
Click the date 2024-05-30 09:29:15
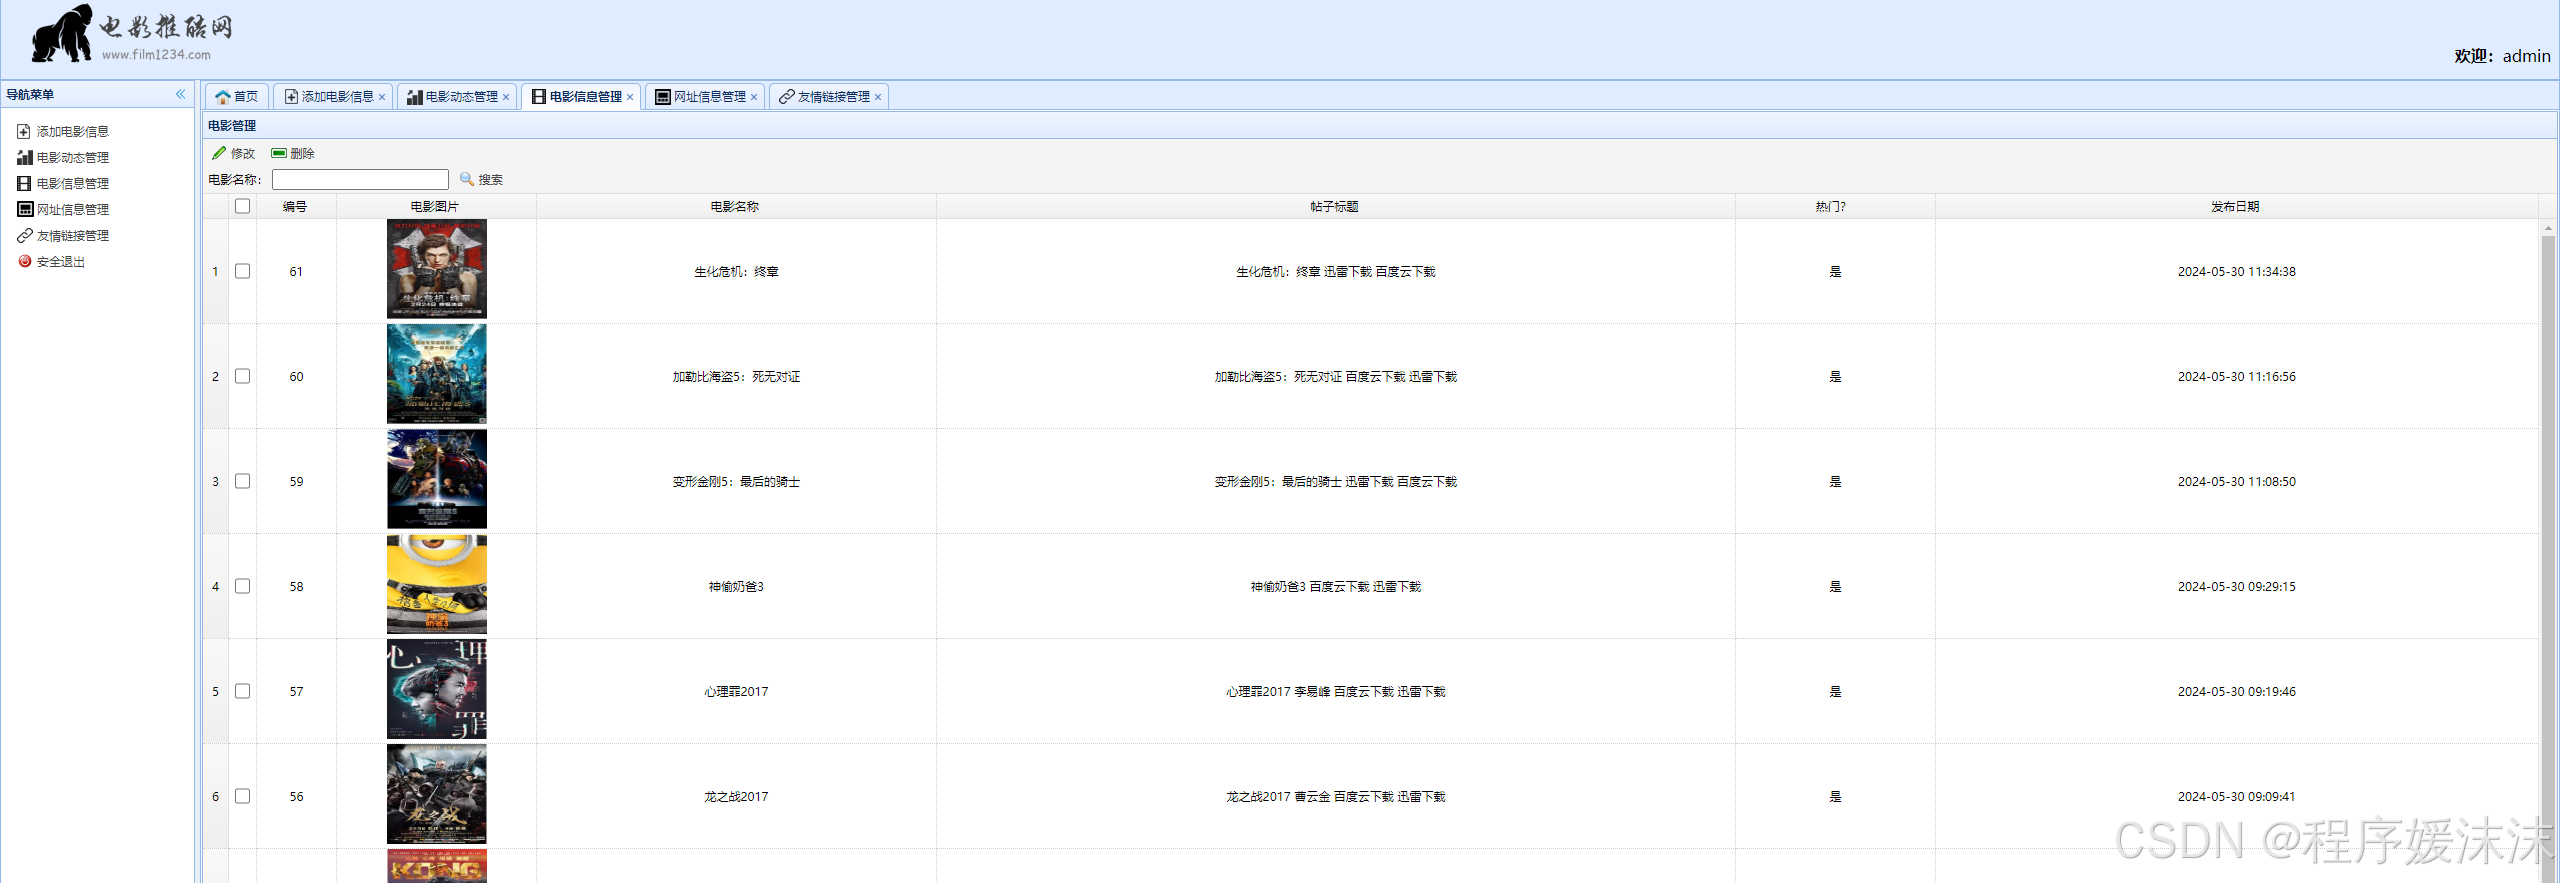[x=2237, y=587]
